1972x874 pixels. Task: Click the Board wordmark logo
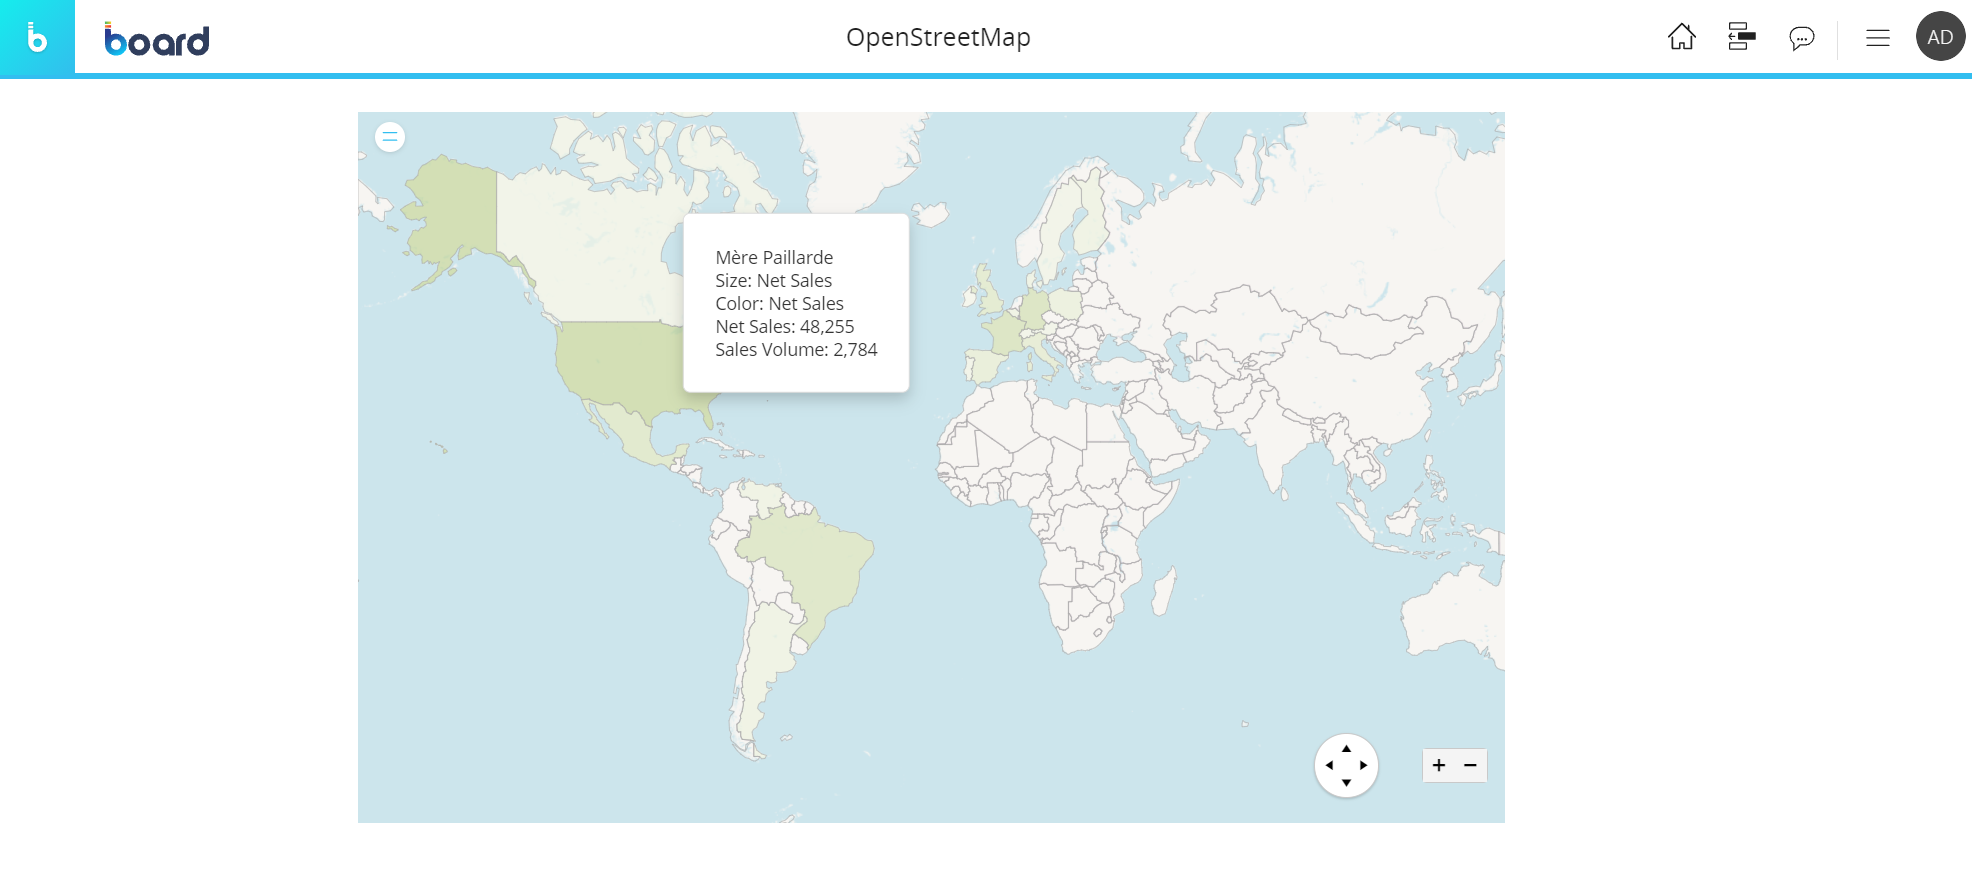[157, 40]
